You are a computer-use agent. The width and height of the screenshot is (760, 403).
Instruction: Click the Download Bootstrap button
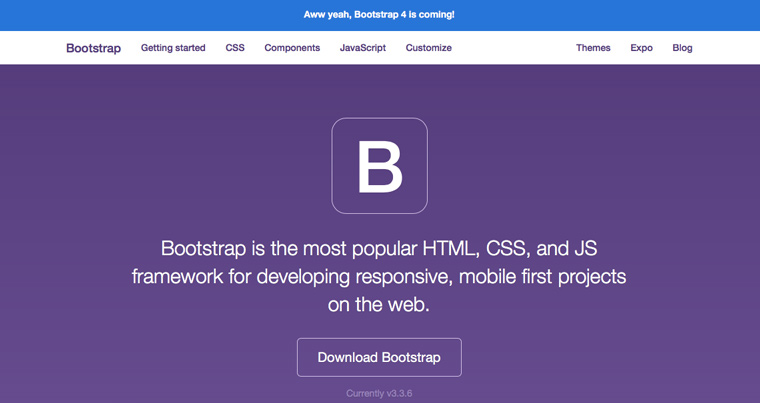tap(379, 357)
